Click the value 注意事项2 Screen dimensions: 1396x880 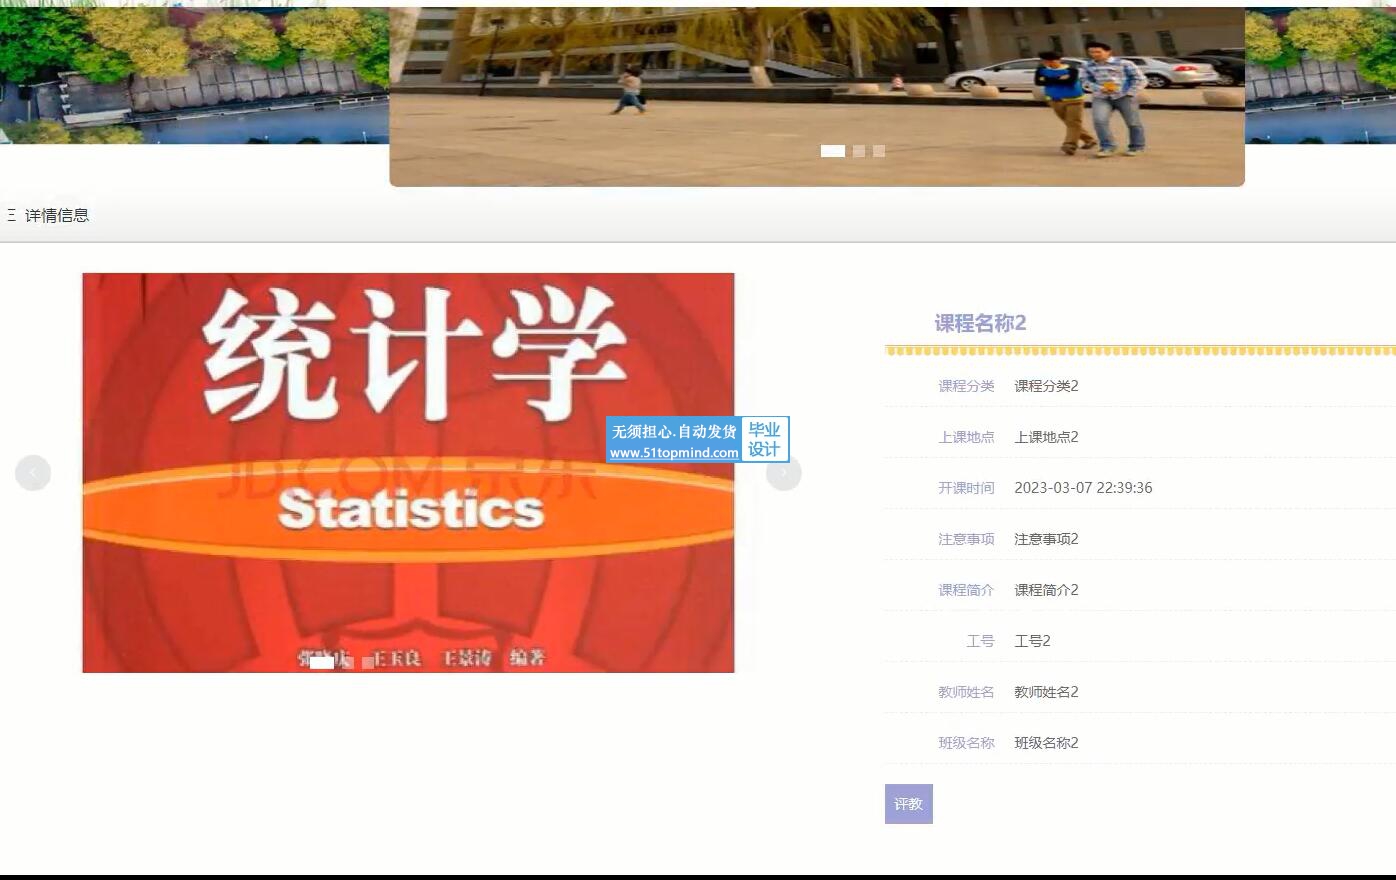[1046, 539]
